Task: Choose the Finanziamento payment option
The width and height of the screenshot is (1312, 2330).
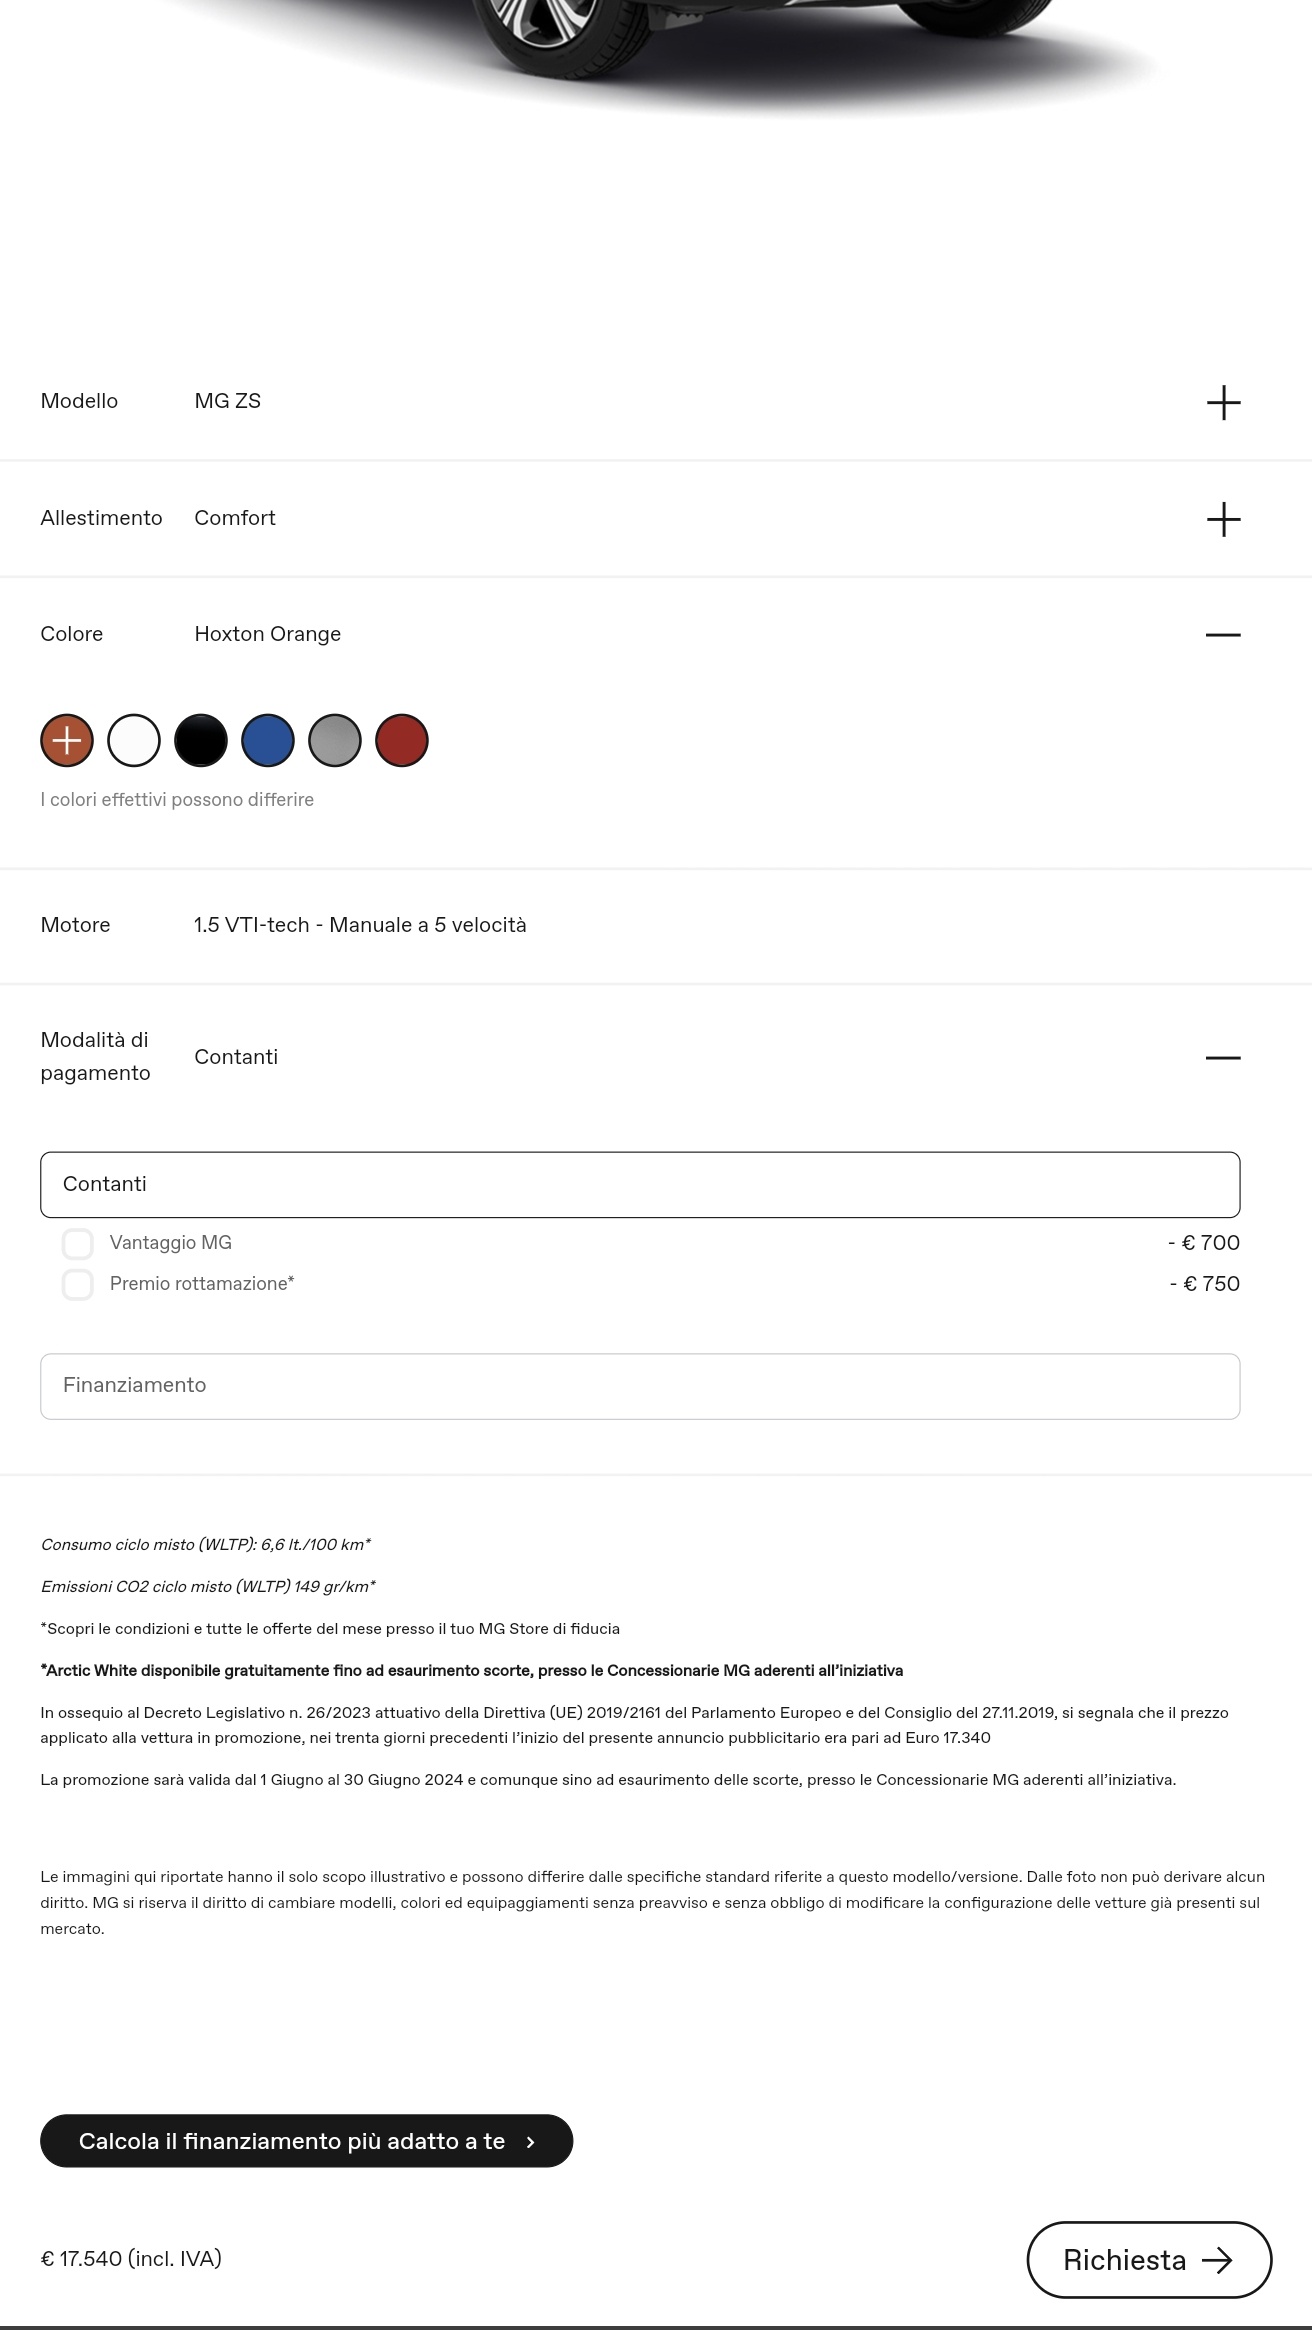Action: coord(640,1386)
